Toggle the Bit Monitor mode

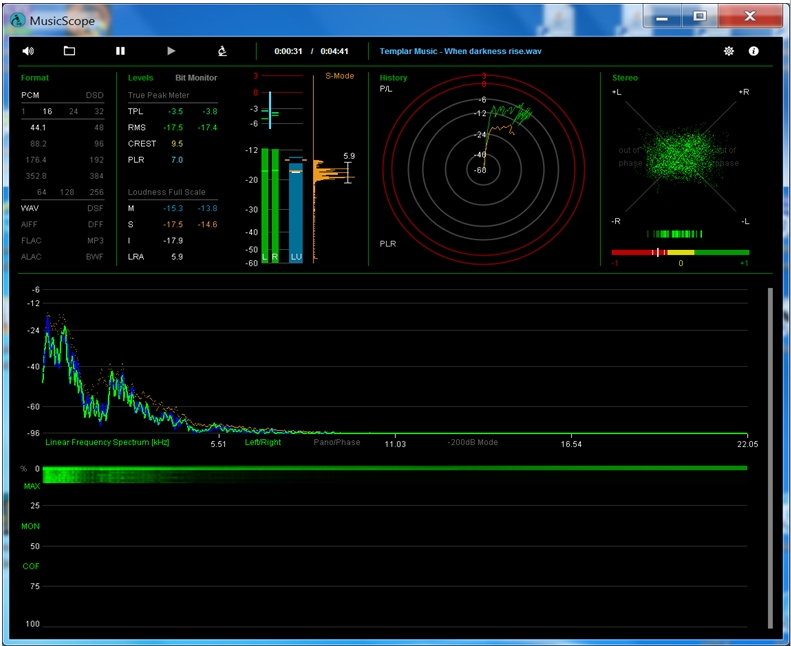[196, 78]
